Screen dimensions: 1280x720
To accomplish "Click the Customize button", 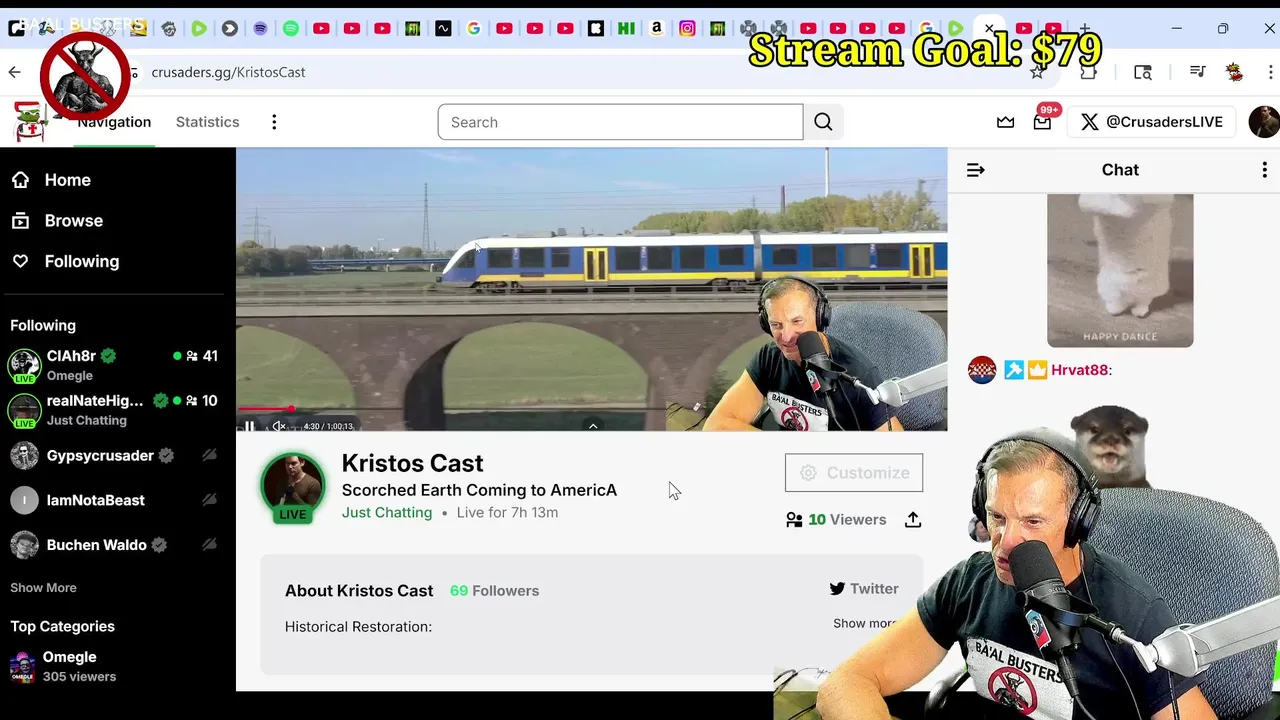I will tap(854, 473).
